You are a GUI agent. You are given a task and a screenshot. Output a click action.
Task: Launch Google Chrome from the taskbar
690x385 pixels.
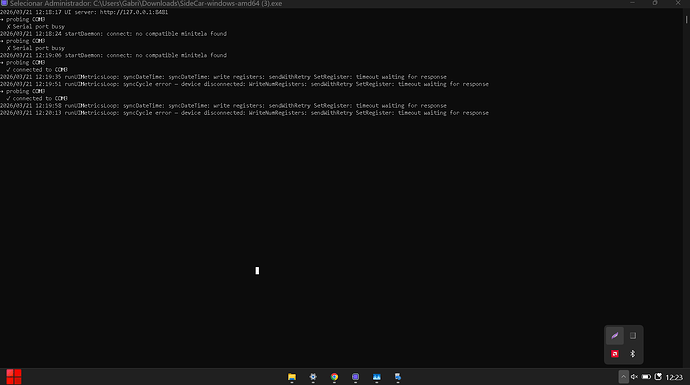coord(334,377)
